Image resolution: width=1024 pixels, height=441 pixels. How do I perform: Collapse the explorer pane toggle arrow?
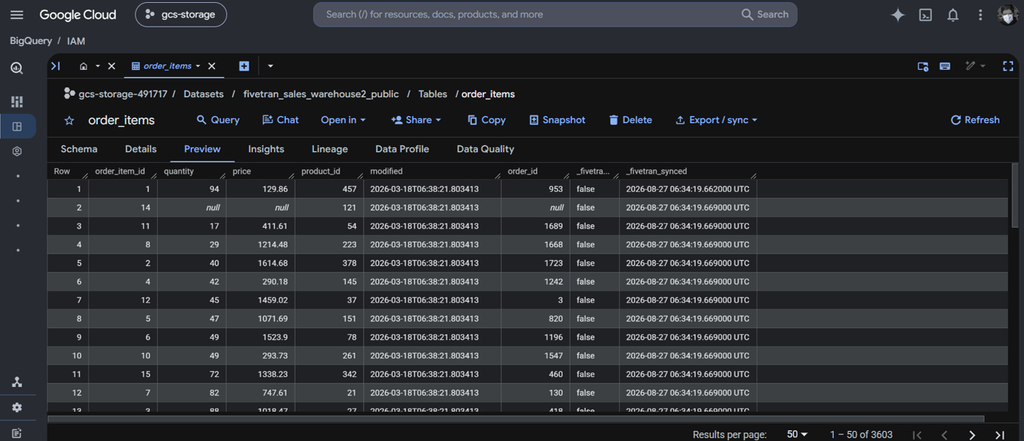pos(56,66)
